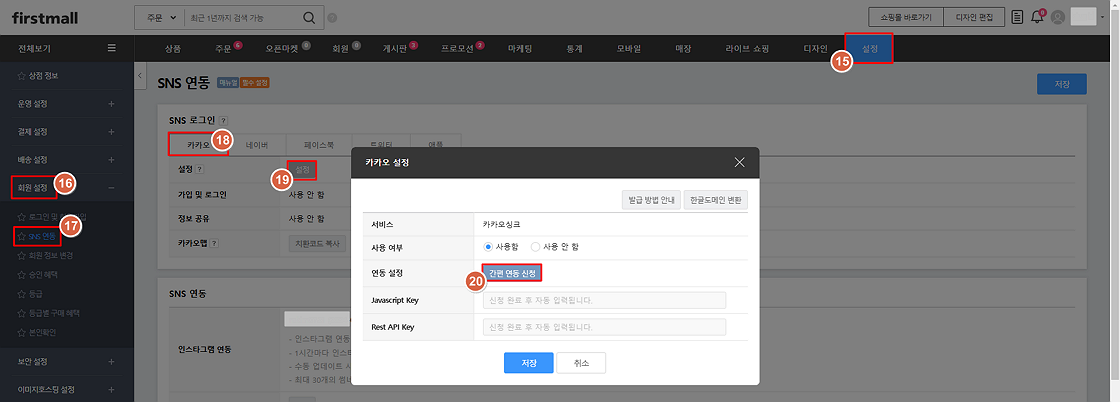Collapse the sidebar with the arrow handle
The height and width of the screenshot is (402, 1120).
(x=140, y=75)
